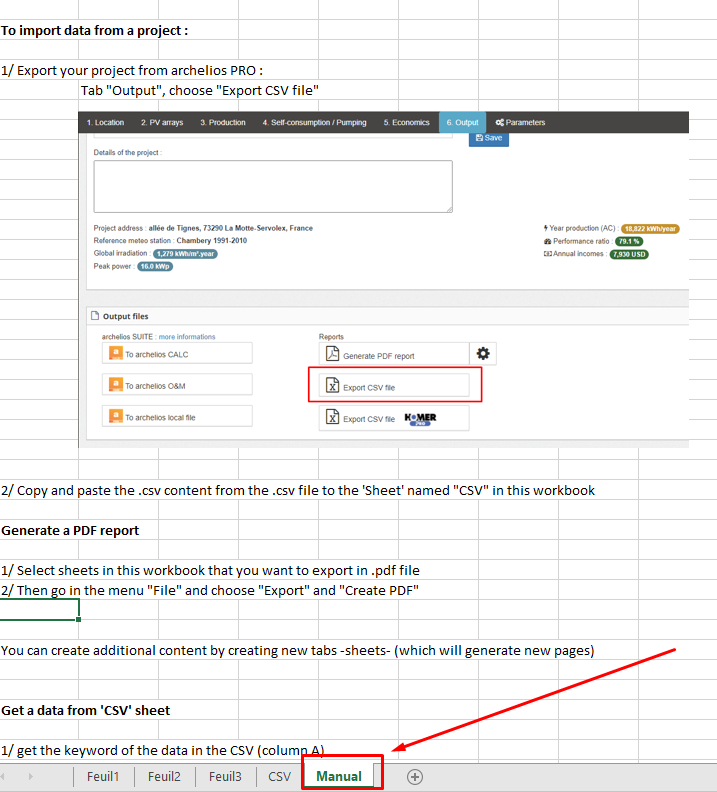
Task: Switch to the Feuil1 sheet tab
Action: (x=103, y=776)
